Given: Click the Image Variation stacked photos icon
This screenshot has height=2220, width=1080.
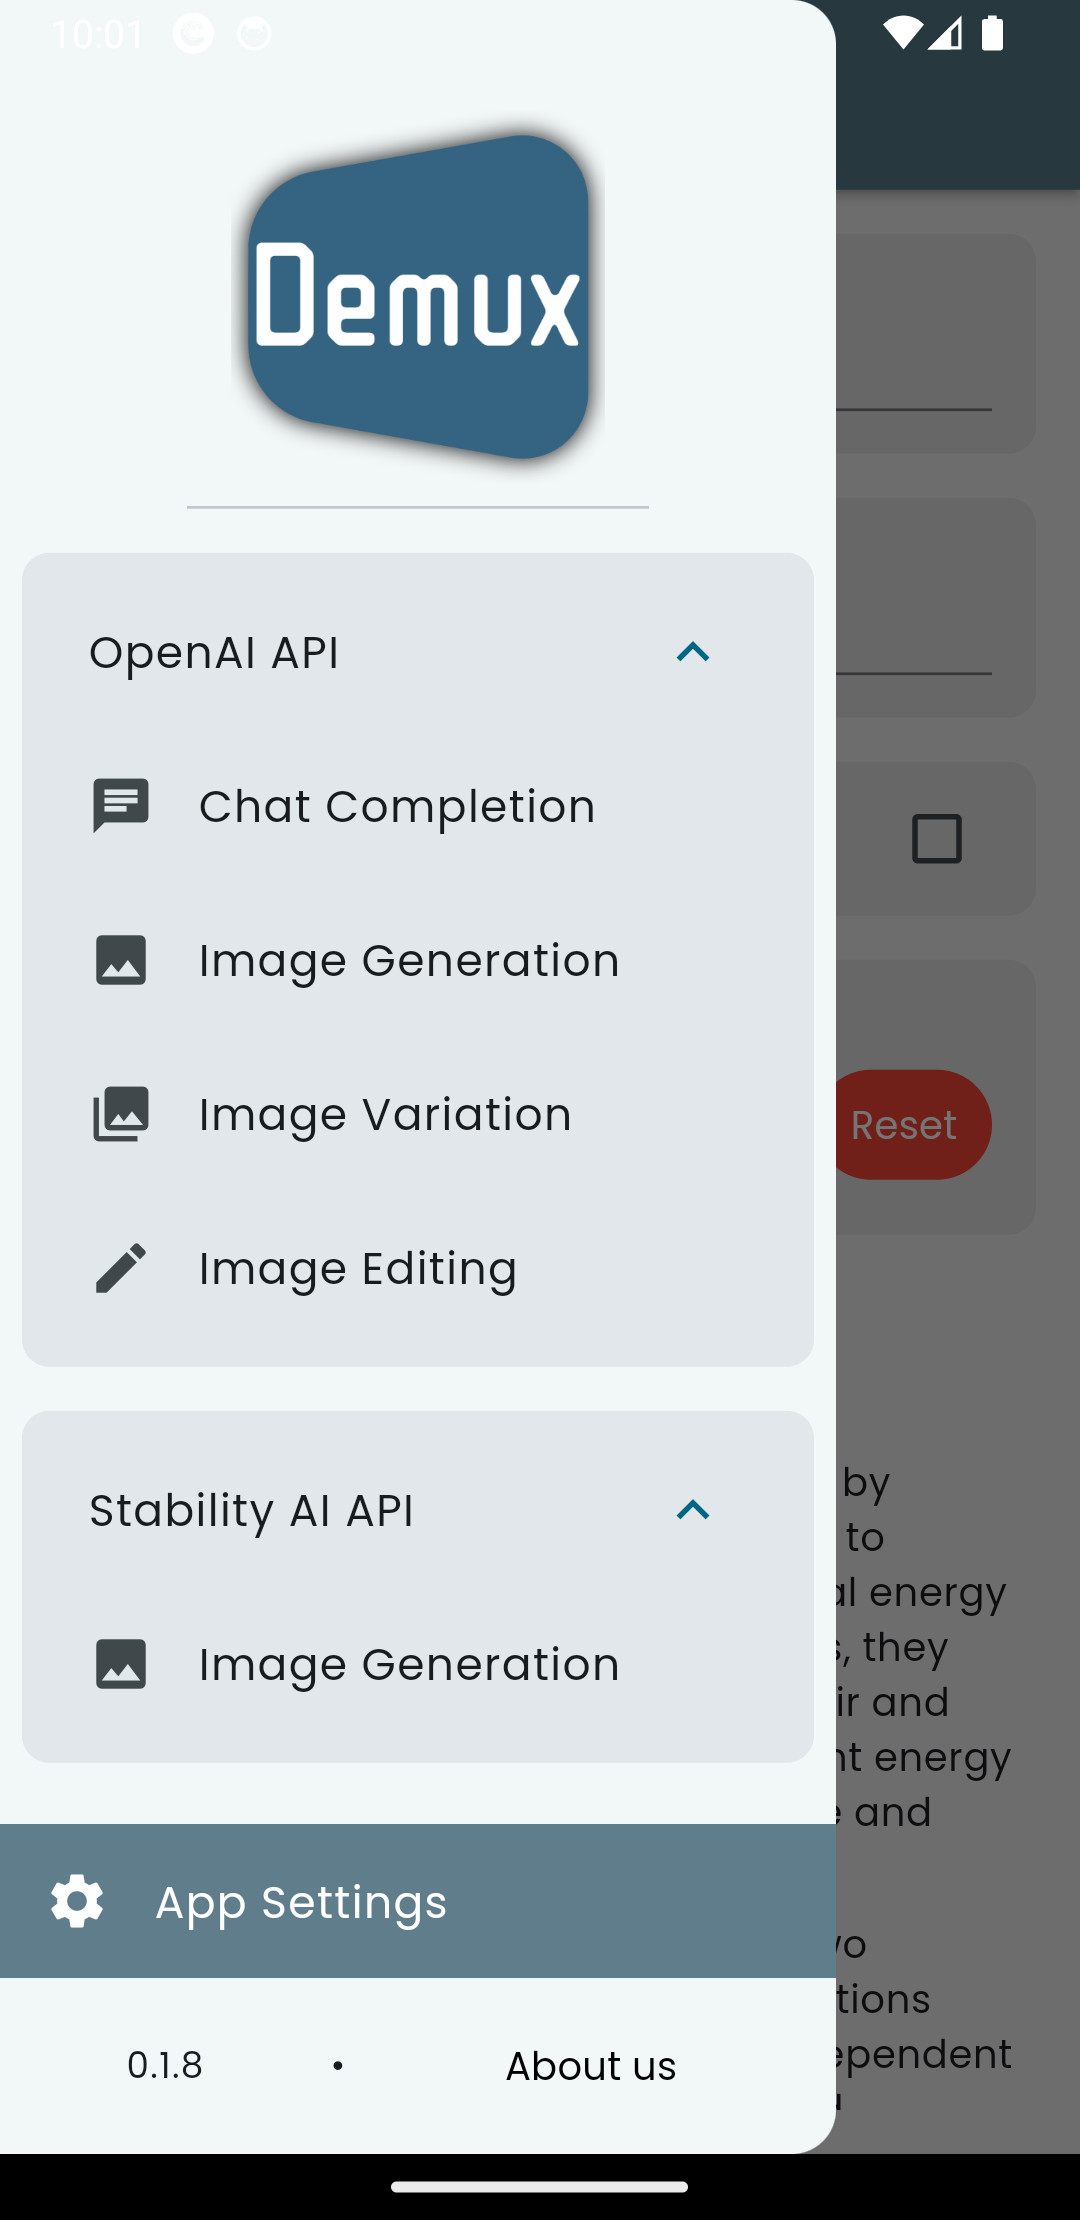Looking at the screenshot, I should click(x=121, y=1114).
